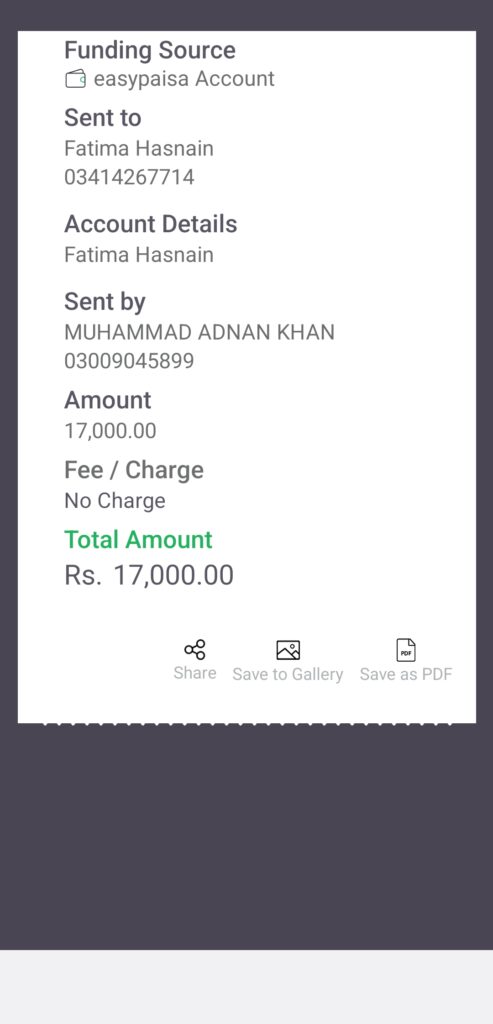Tap the dark area below the receipt
The width and height of the screenshot is (493, 1024).
246,836
